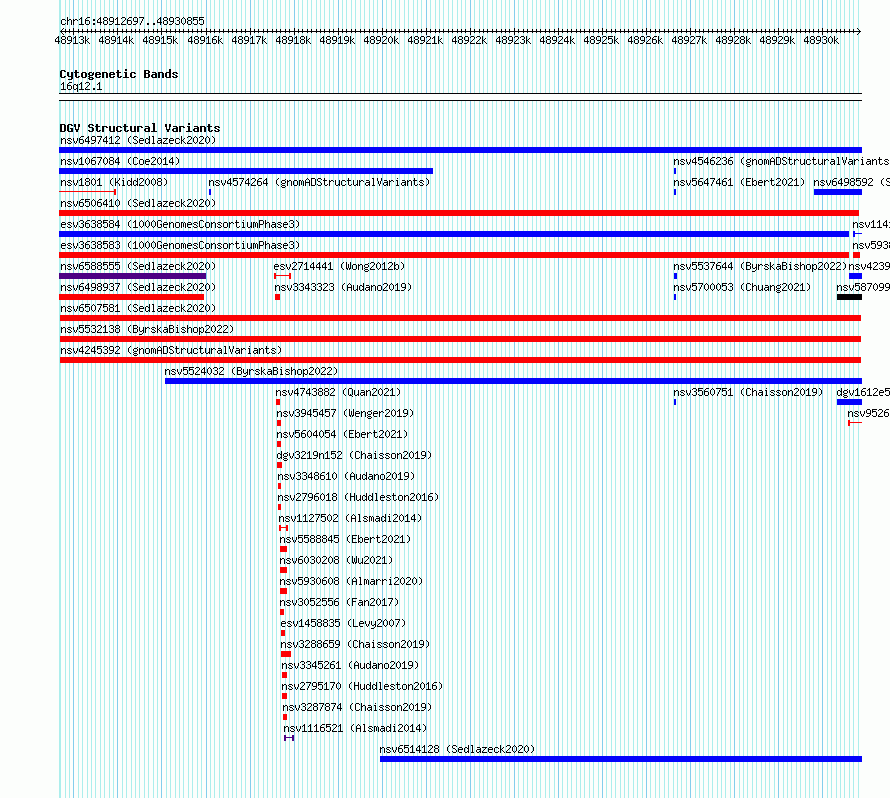Select the red bar of nsv4245392

point(460,360)
